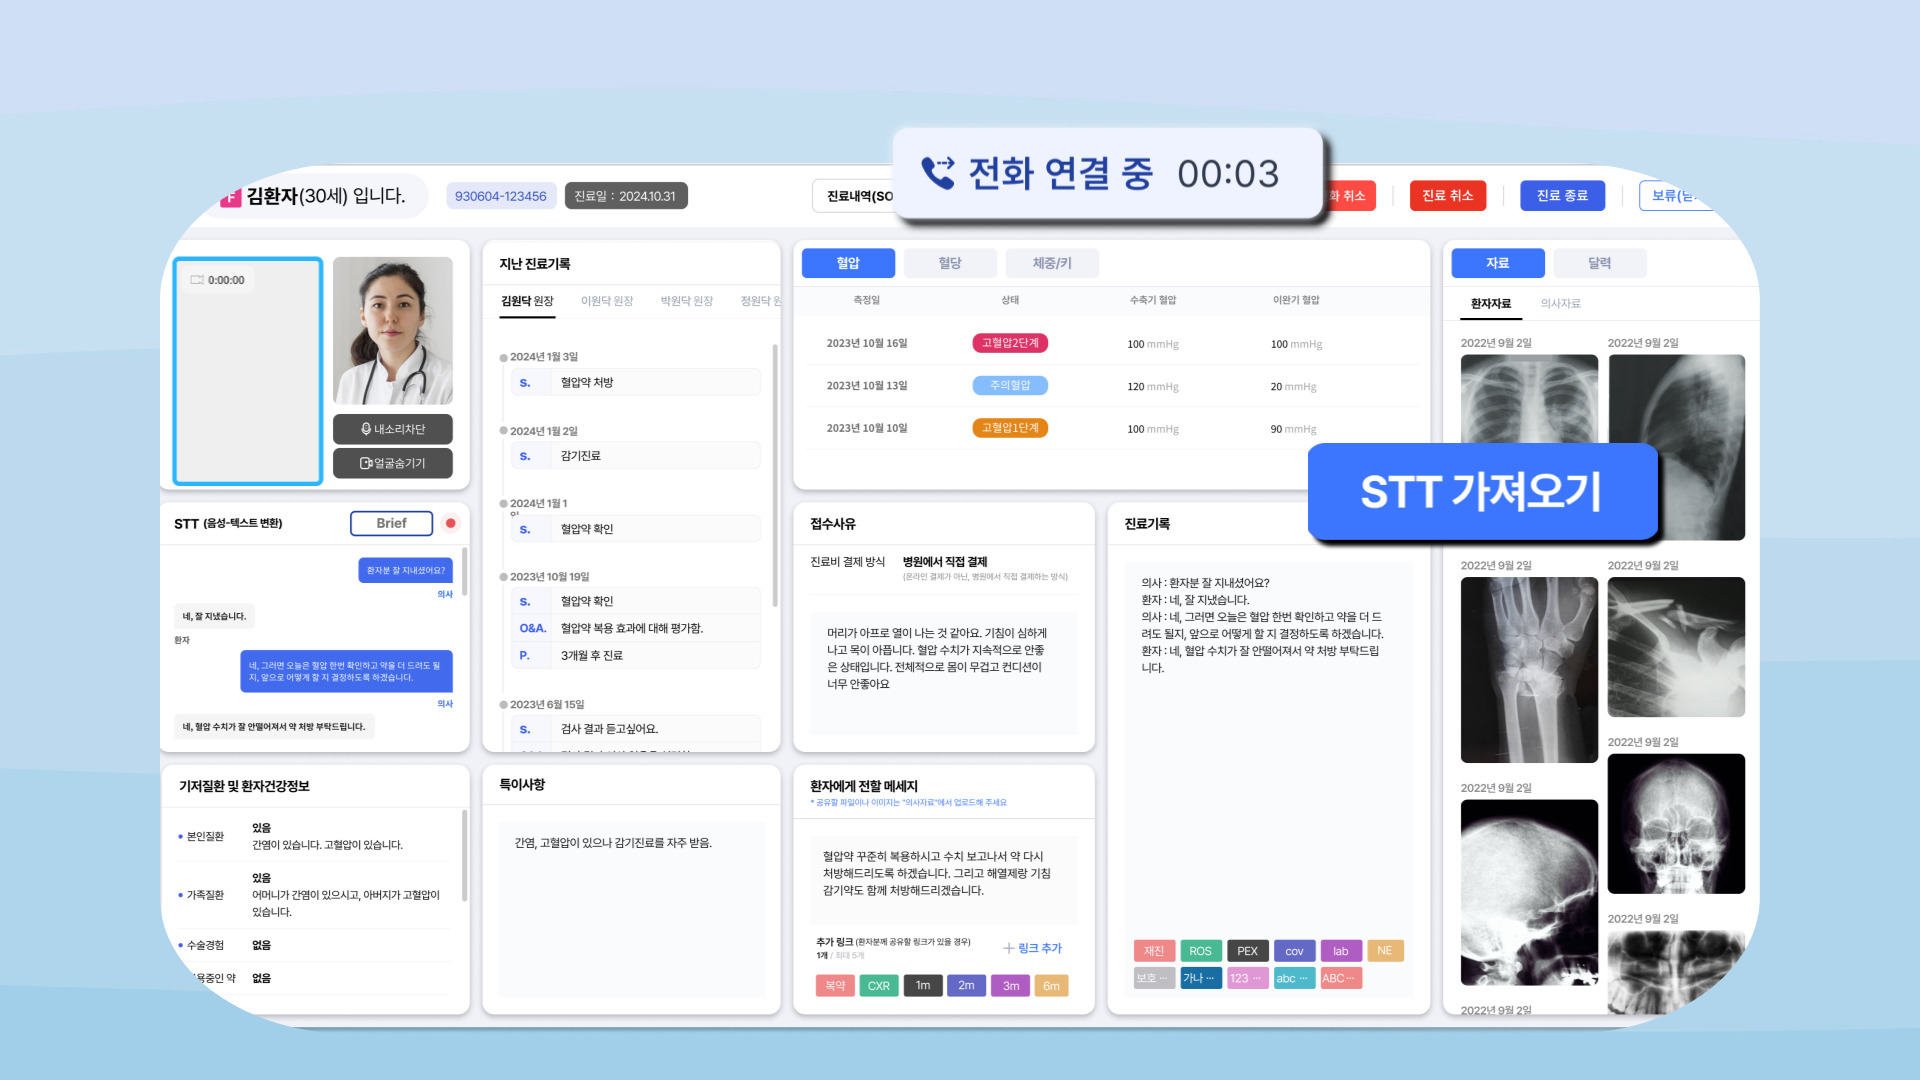Viewport: 1920px width, 1080px height.
Task: Click the 진료 종료 button
Action: coord(1562,196)
